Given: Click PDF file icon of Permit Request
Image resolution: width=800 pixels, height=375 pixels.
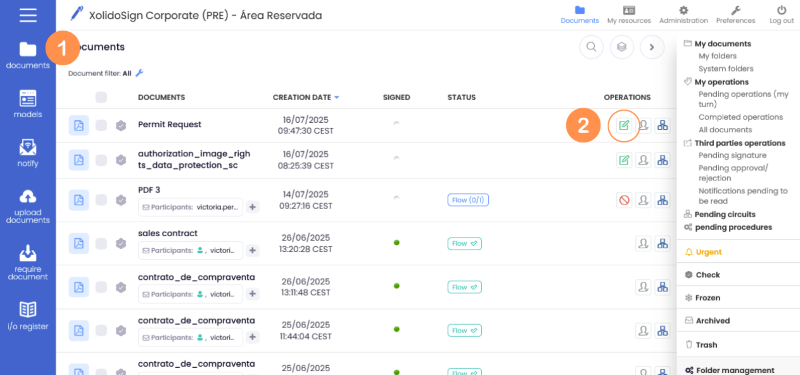Looking at the screenshot, I should [79, 126].
